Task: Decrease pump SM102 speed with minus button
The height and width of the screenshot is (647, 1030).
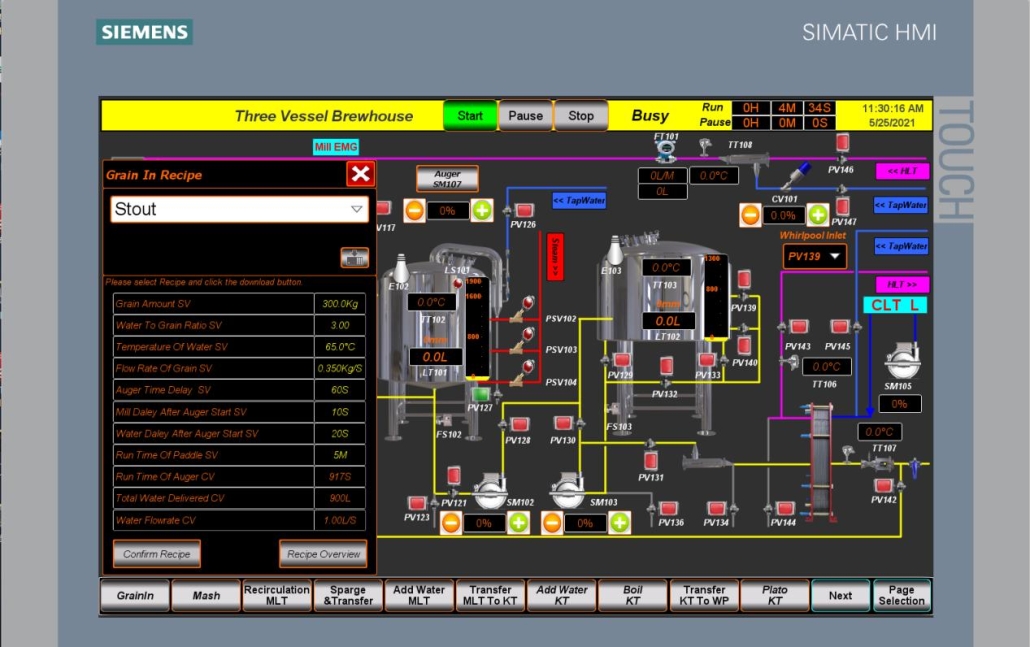Action: click(451, 523)
